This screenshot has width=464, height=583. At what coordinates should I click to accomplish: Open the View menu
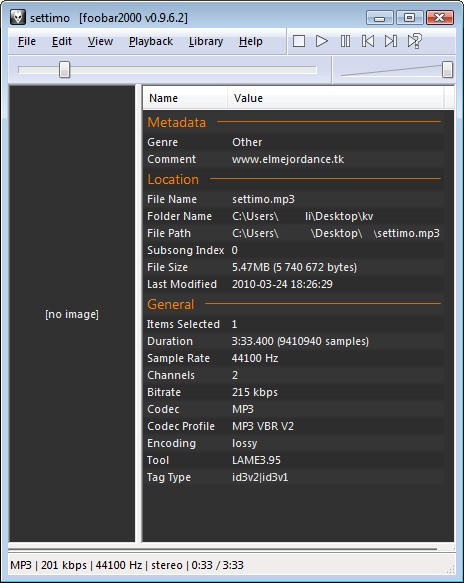[x=100, y=41]
